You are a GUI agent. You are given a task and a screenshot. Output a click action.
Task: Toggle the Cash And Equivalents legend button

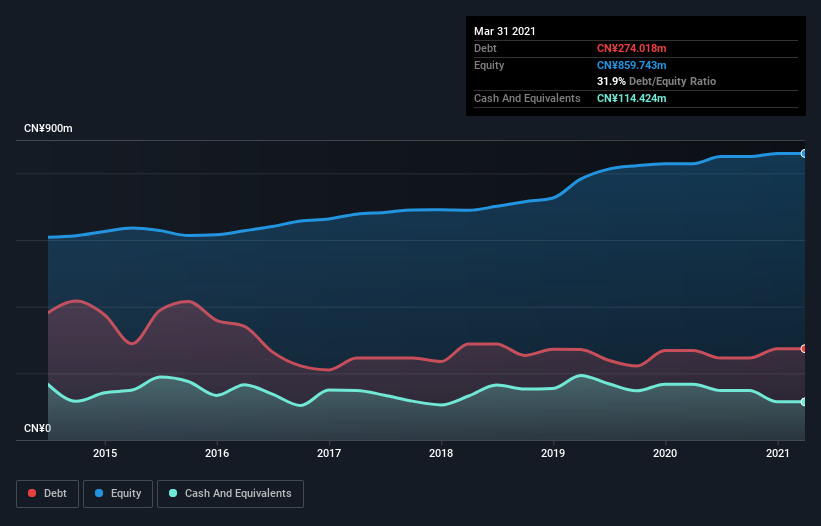230,494
